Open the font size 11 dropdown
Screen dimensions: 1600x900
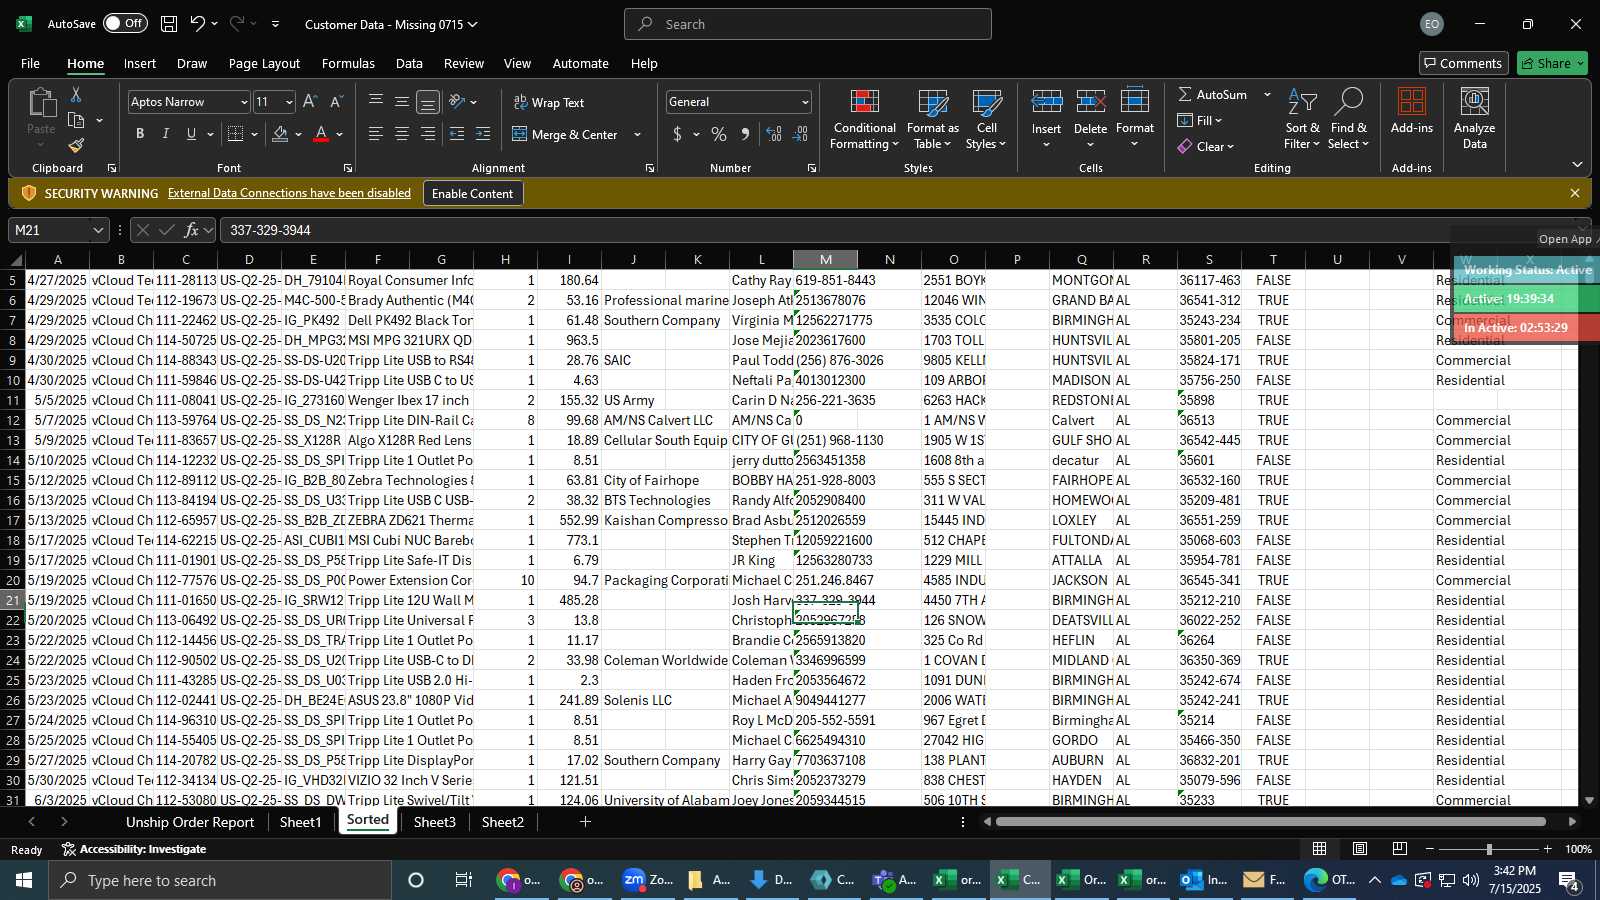[289, 102]
